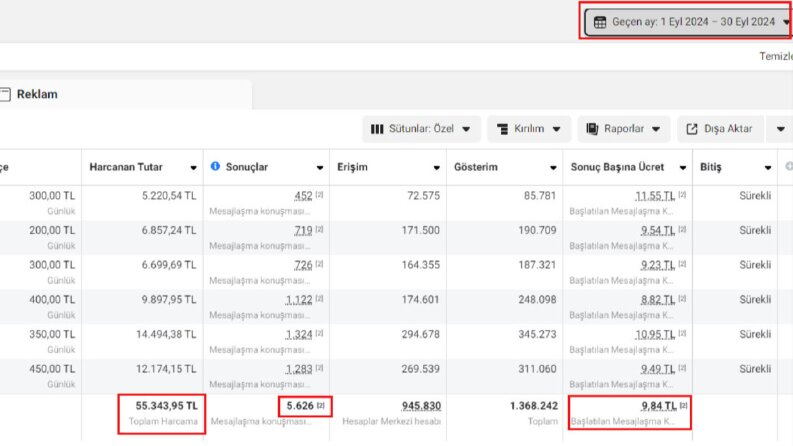Click the Raporlar reports icon
The image size is (793, 446).
point(592,129)
